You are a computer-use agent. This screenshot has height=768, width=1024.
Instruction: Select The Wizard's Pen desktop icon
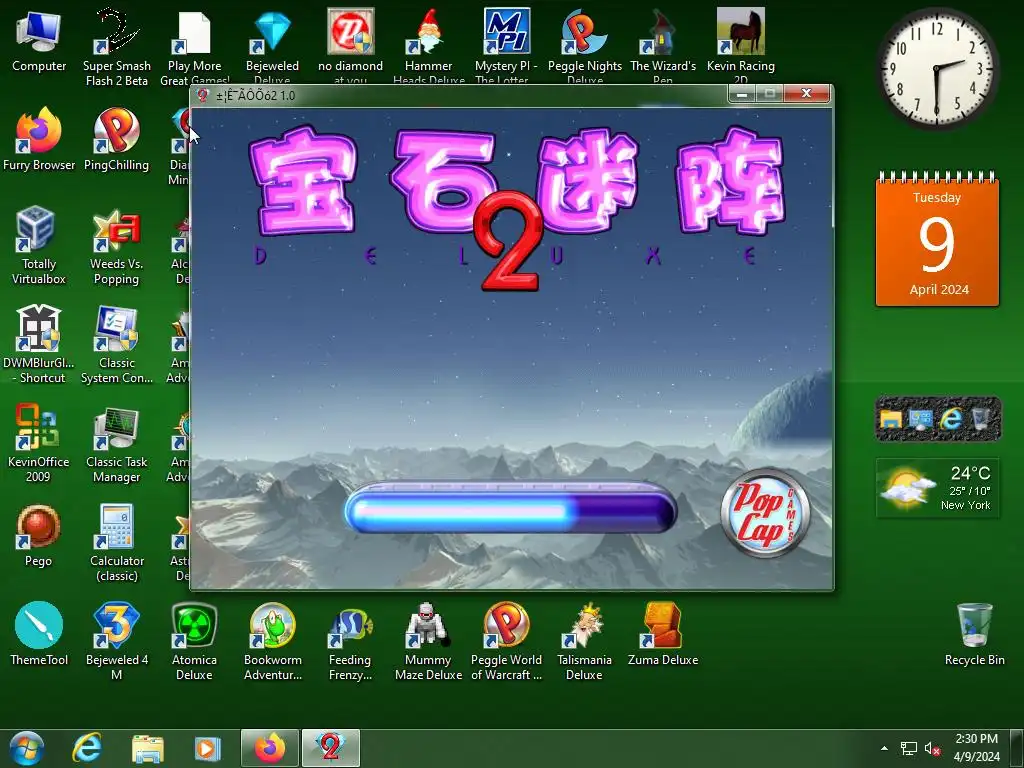662,44
